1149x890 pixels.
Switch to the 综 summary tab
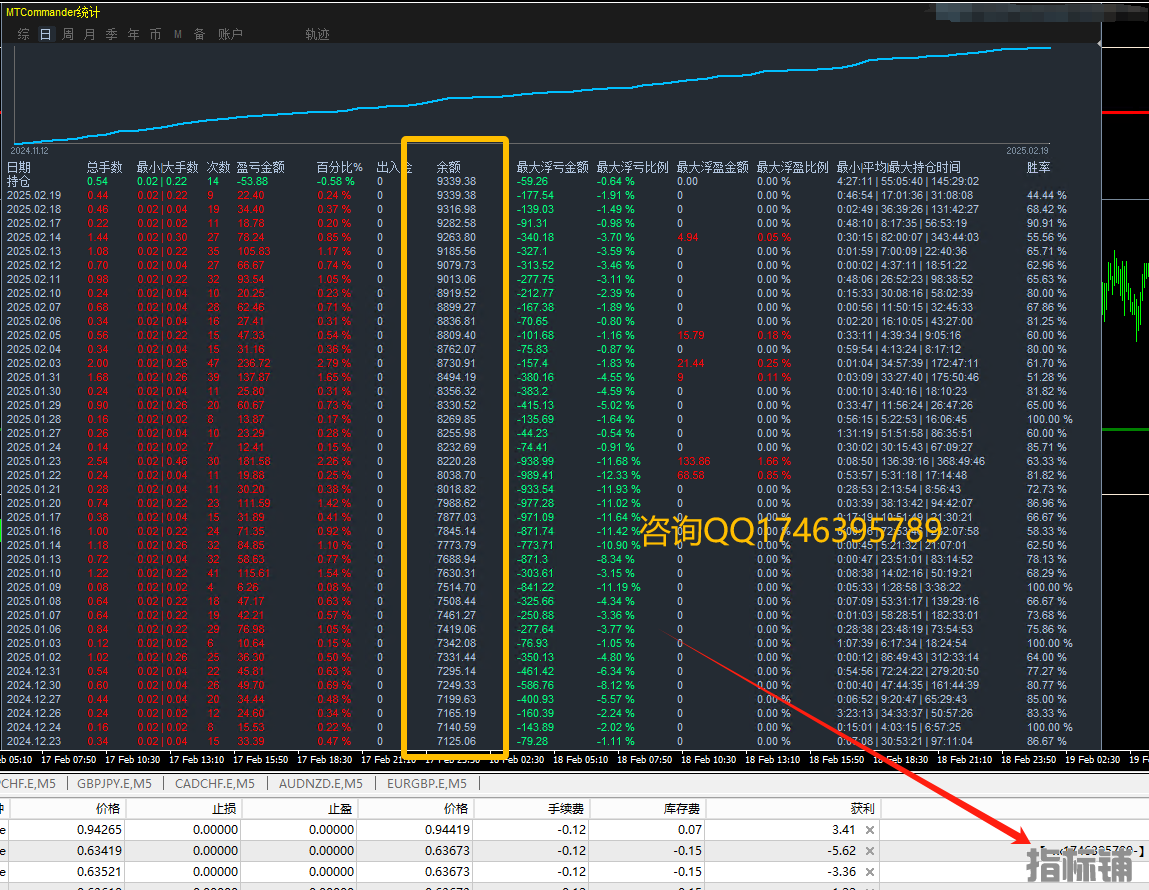(23, 34)
